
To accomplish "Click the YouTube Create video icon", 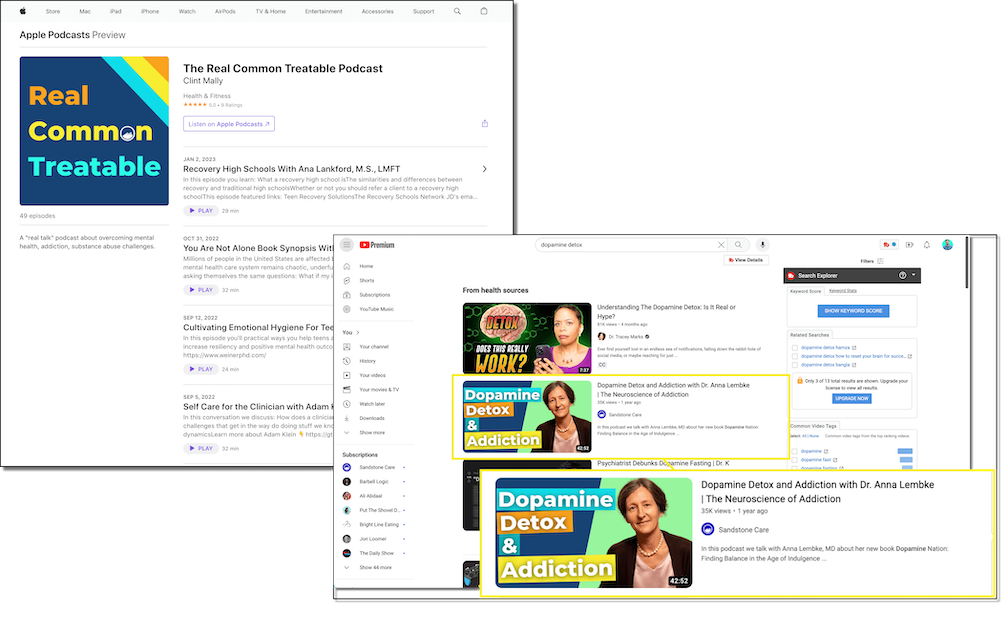I will (x=909, y=245).
